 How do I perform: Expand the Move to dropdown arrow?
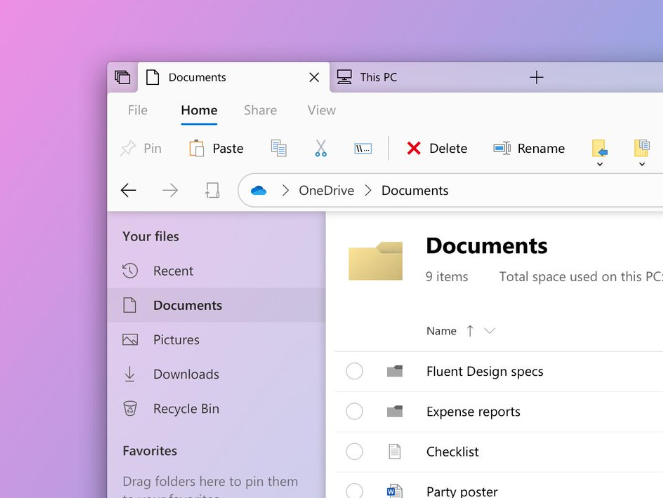coord(600,164)
